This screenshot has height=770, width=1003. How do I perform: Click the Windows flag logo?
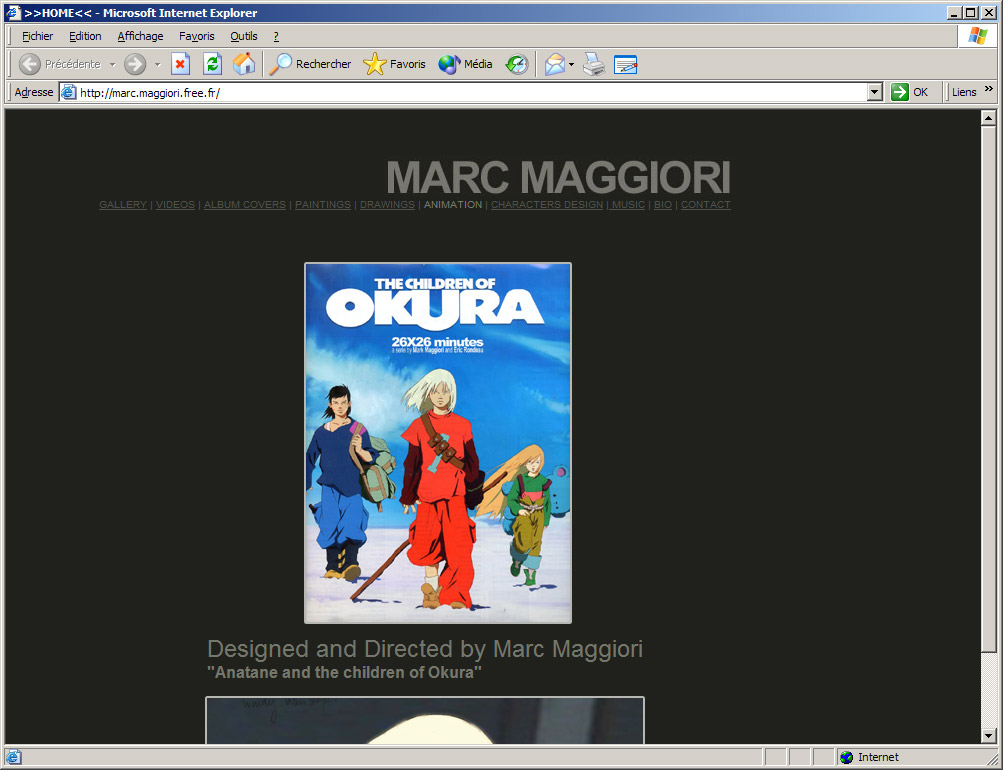tap(977, 36)
